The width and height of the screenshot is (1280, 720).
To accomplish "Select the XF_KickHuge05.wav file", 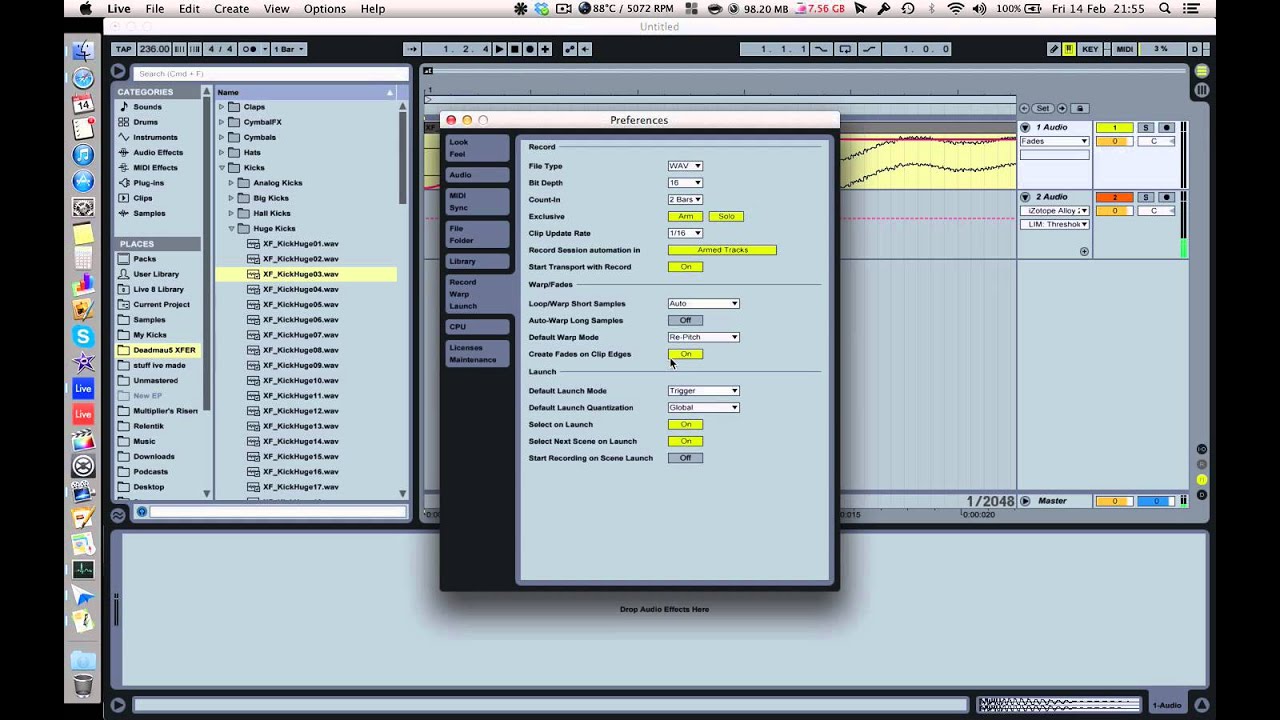I will coord(300,304).
